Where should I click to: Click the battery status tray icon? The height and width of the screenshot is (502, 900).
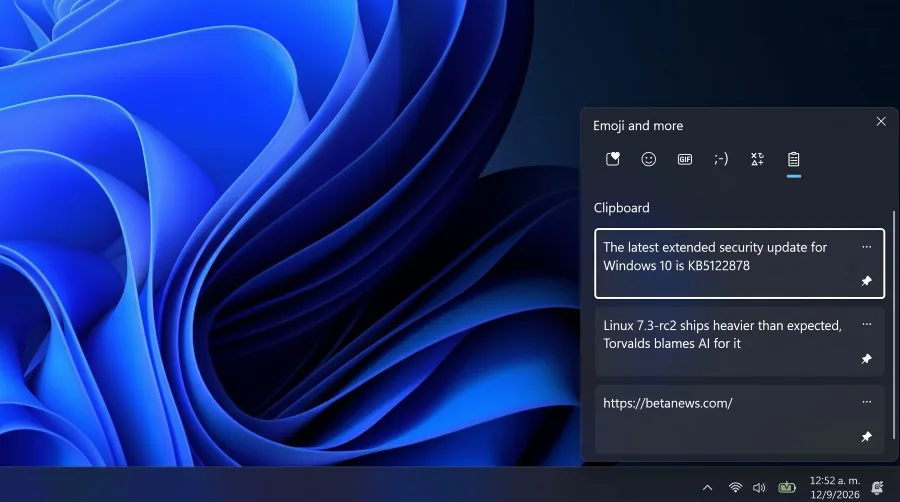787,488
